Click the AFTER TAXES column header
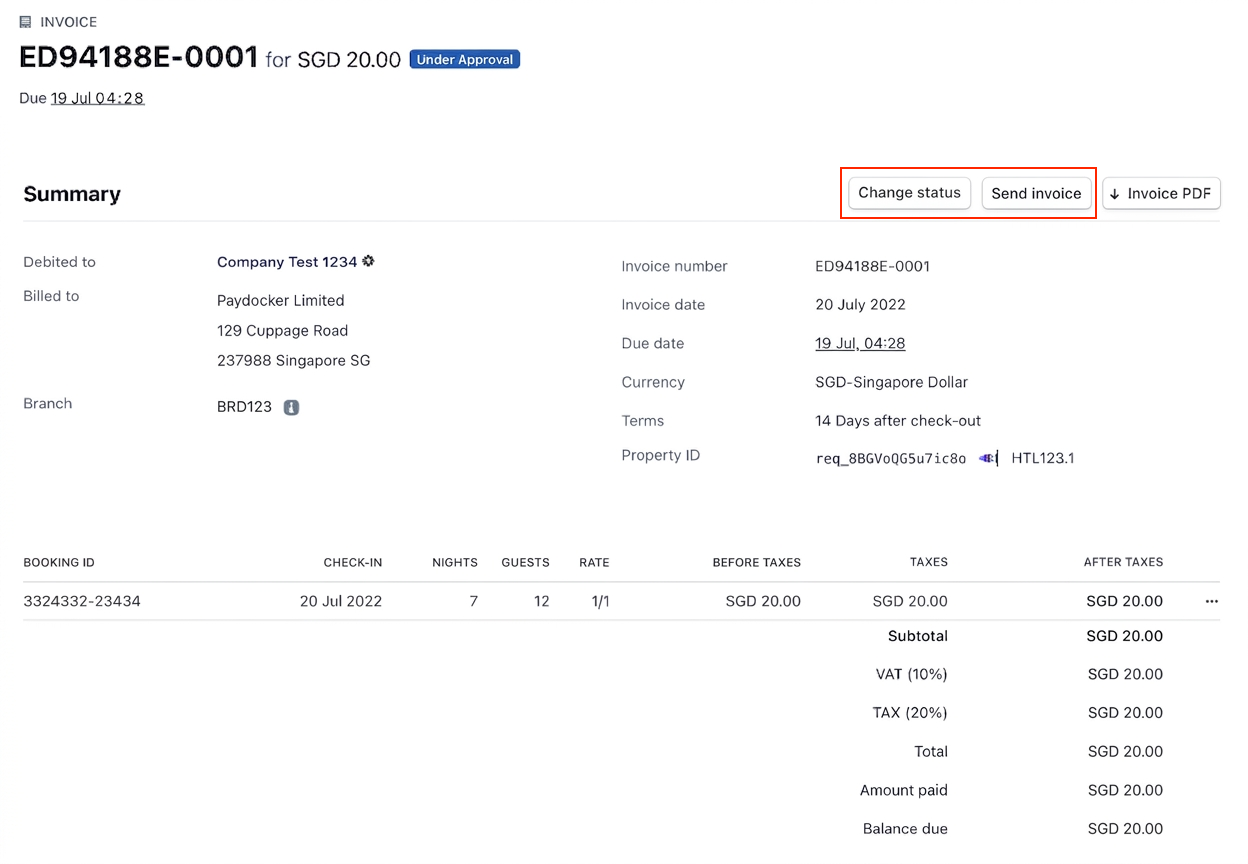1248x864 pixels. pyautogui.click(x=1123, y=562)
